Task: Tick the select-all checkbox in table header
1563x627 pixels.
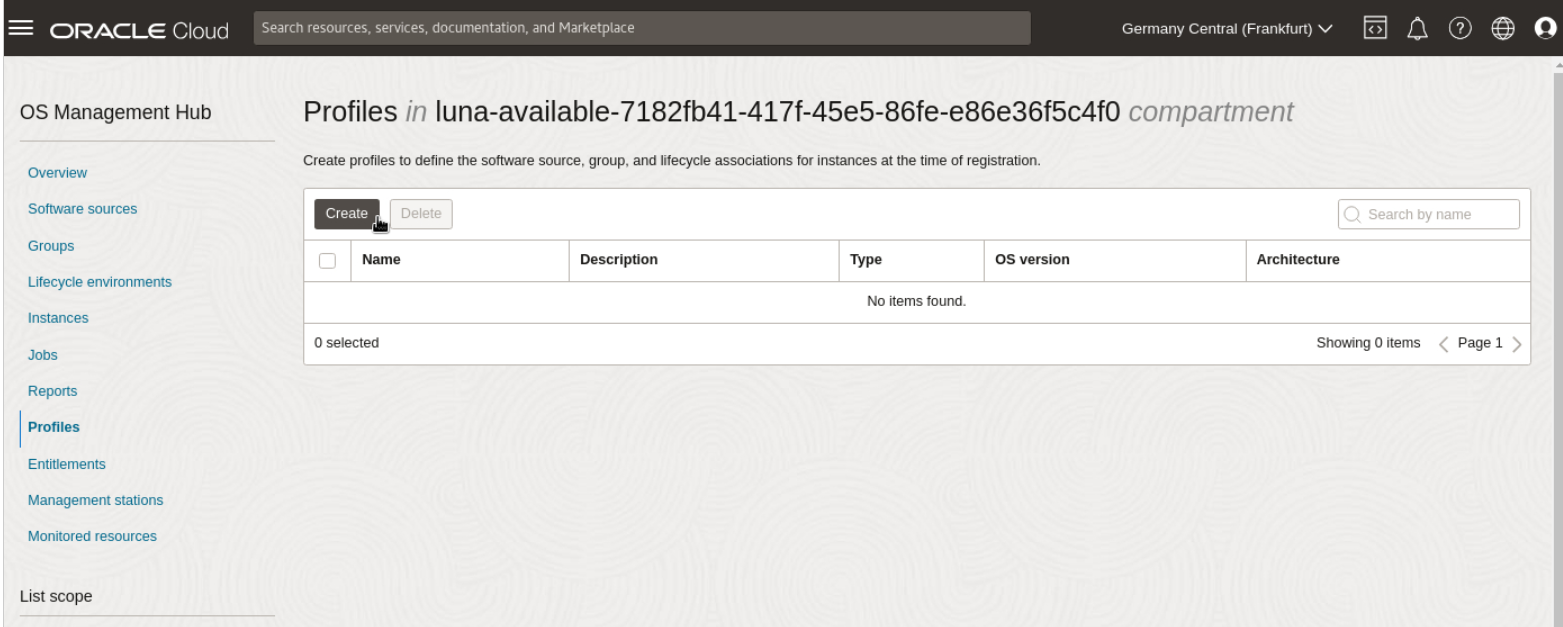Action: [326, 260]
